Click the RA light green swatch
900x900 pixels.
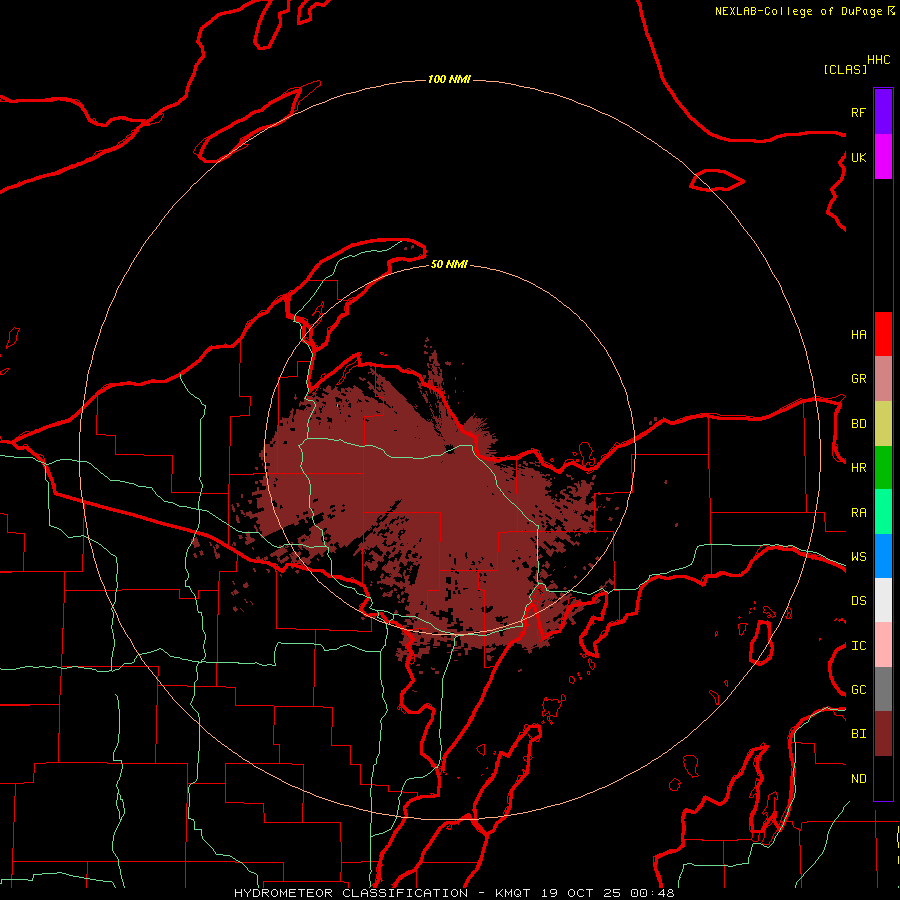[883, 512]
